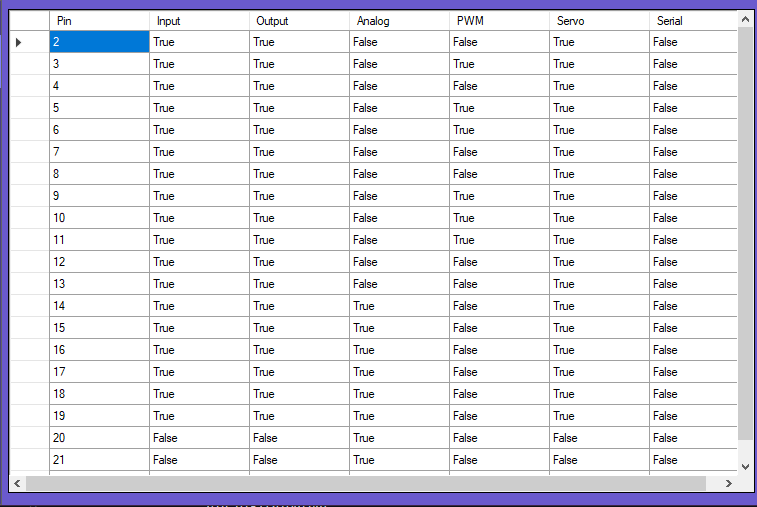Click the Servo column header

point(599,21)
